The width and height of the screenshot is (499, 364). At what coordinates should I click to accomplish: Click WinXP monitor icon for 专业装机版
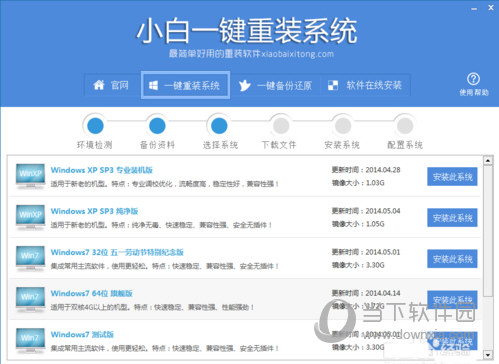pos(30,176)
